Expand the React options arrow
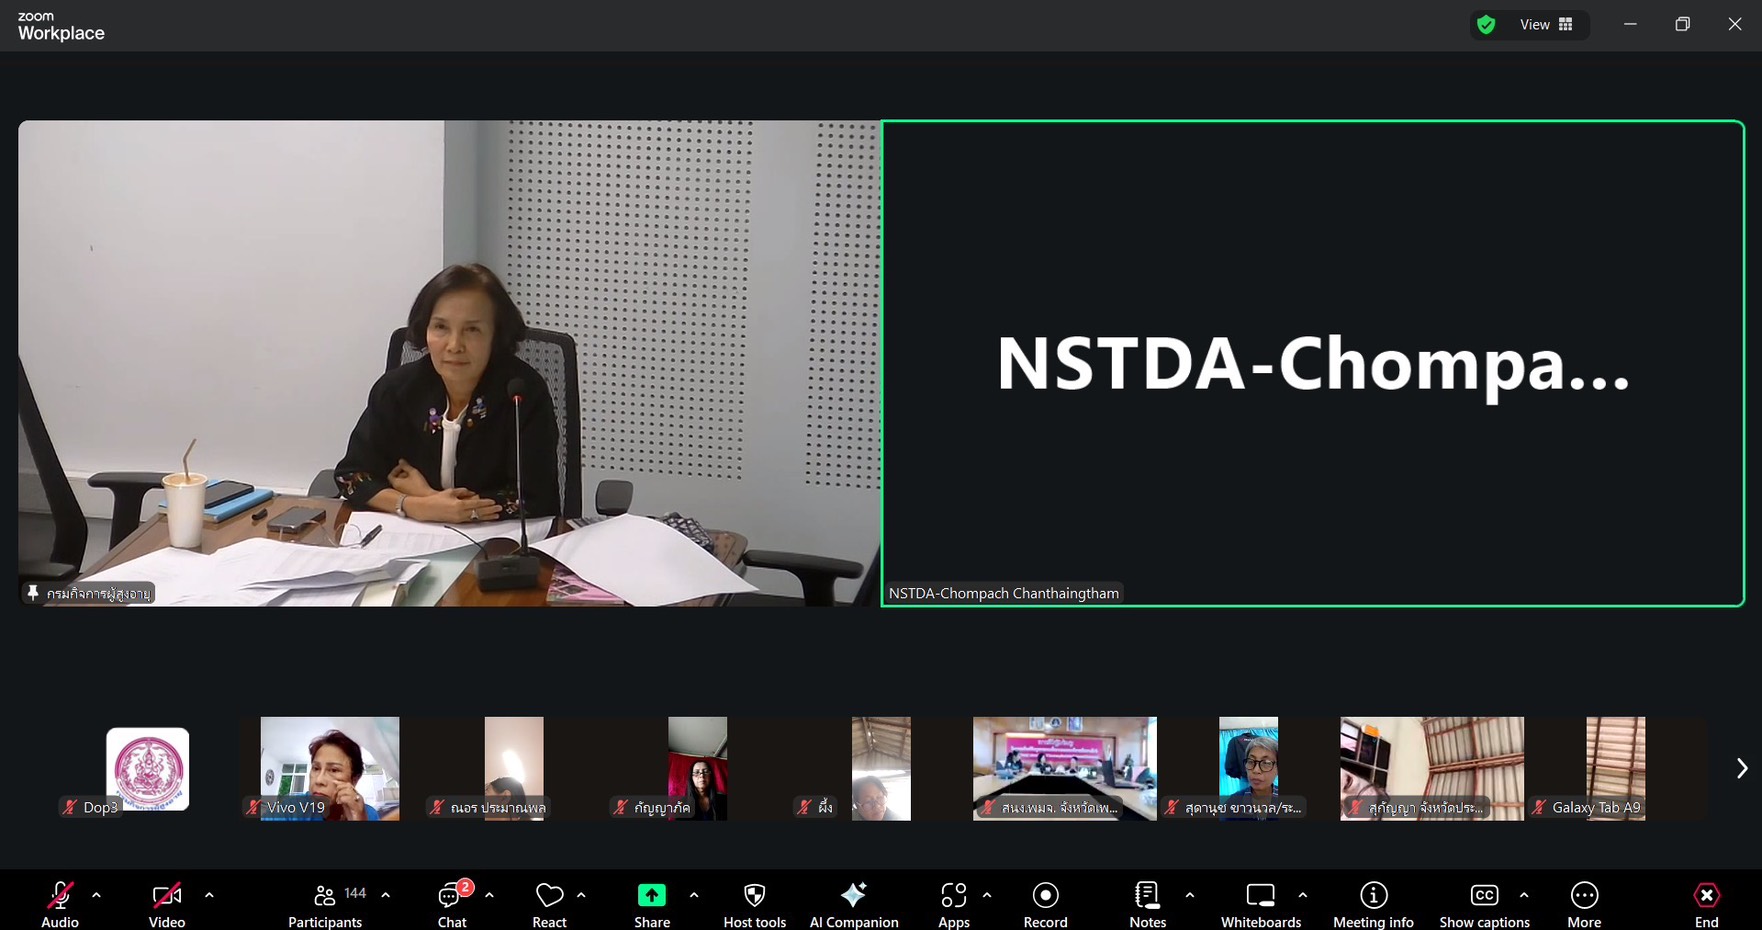The width and height of the screenshot is (1762, 930). [581, 895]
